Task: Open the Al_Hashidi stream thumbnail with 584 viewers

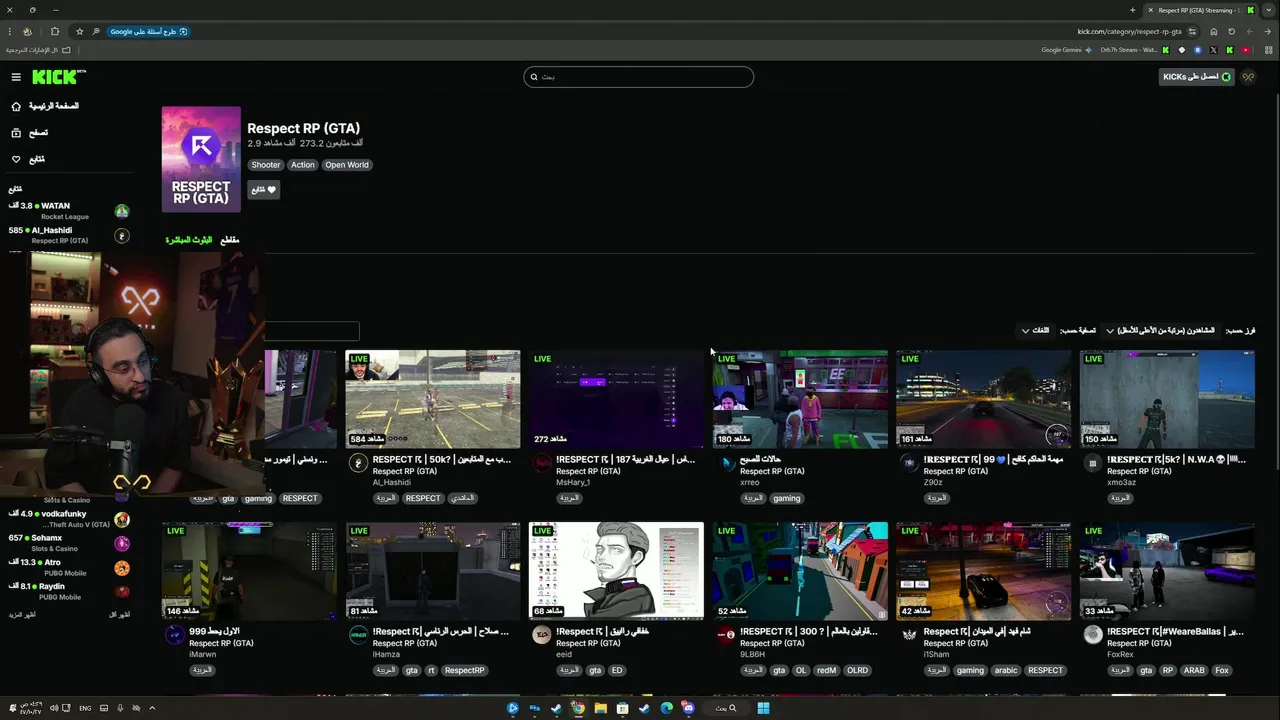Action: tap(433, 399)
